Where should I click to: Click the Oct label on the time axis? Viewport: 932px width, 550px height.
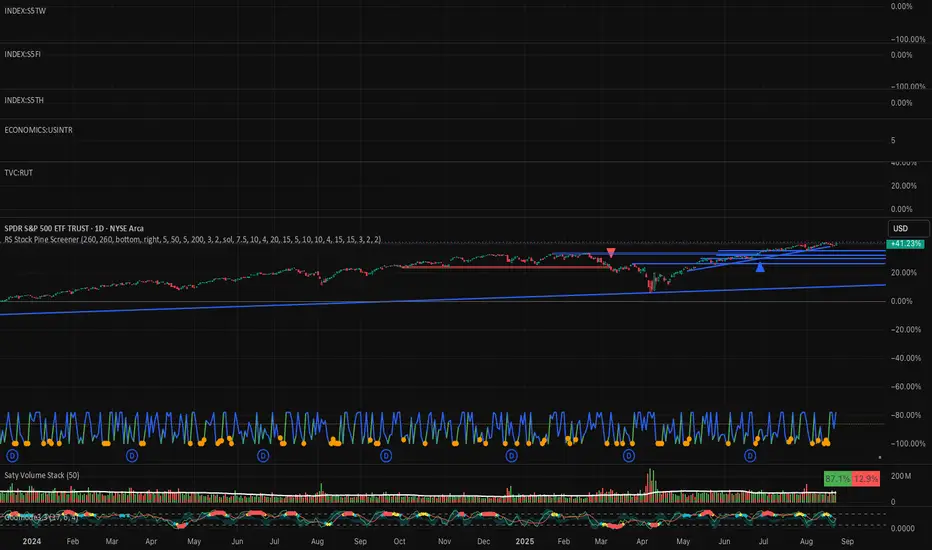coord(399,542)
